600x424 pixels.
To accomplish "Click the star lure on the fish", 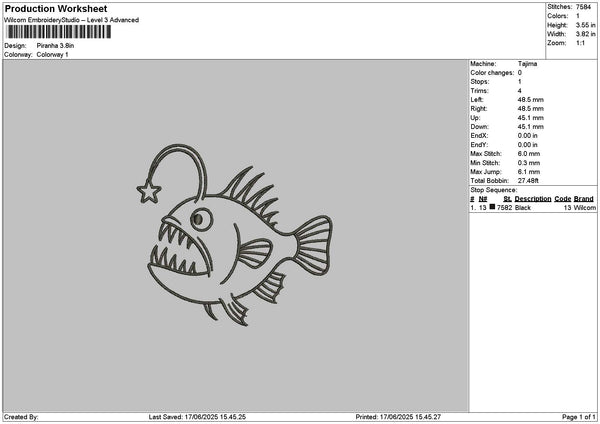I will point(149,191).
